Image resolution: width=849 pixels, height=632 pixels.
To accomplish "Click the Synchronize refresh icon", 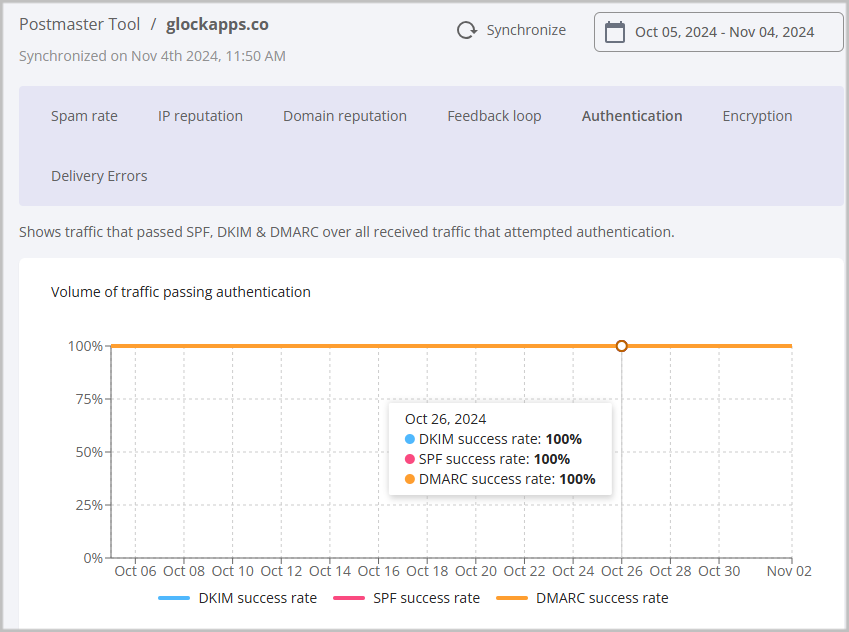I will click(x=466, y=31).
